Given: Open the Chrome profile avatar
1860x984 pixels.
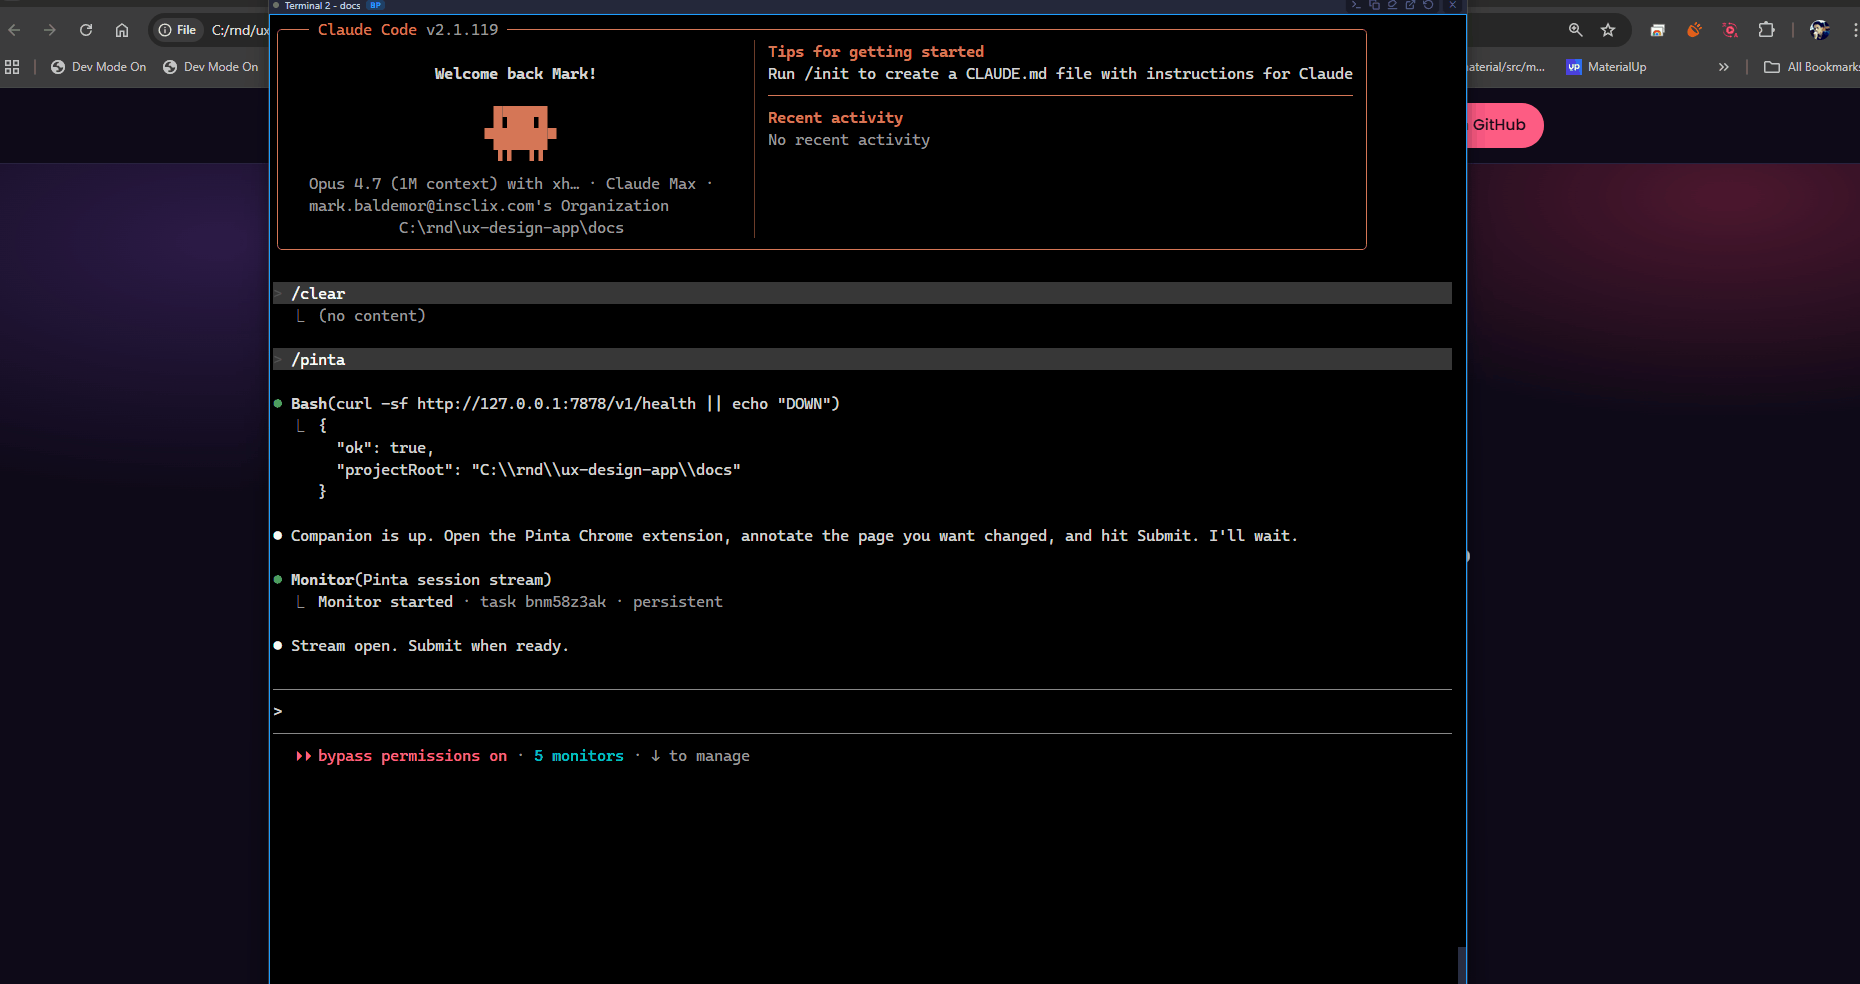Looking at the screenshot, I should pyautogui.click(x=1819, y=30).
